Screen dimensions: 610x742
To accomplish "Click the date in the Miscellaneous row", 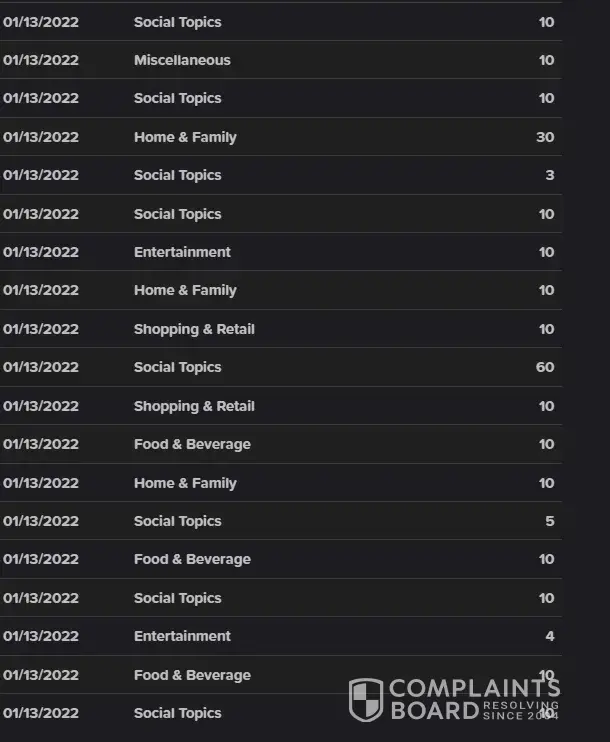I will click(x=41, y=60).
